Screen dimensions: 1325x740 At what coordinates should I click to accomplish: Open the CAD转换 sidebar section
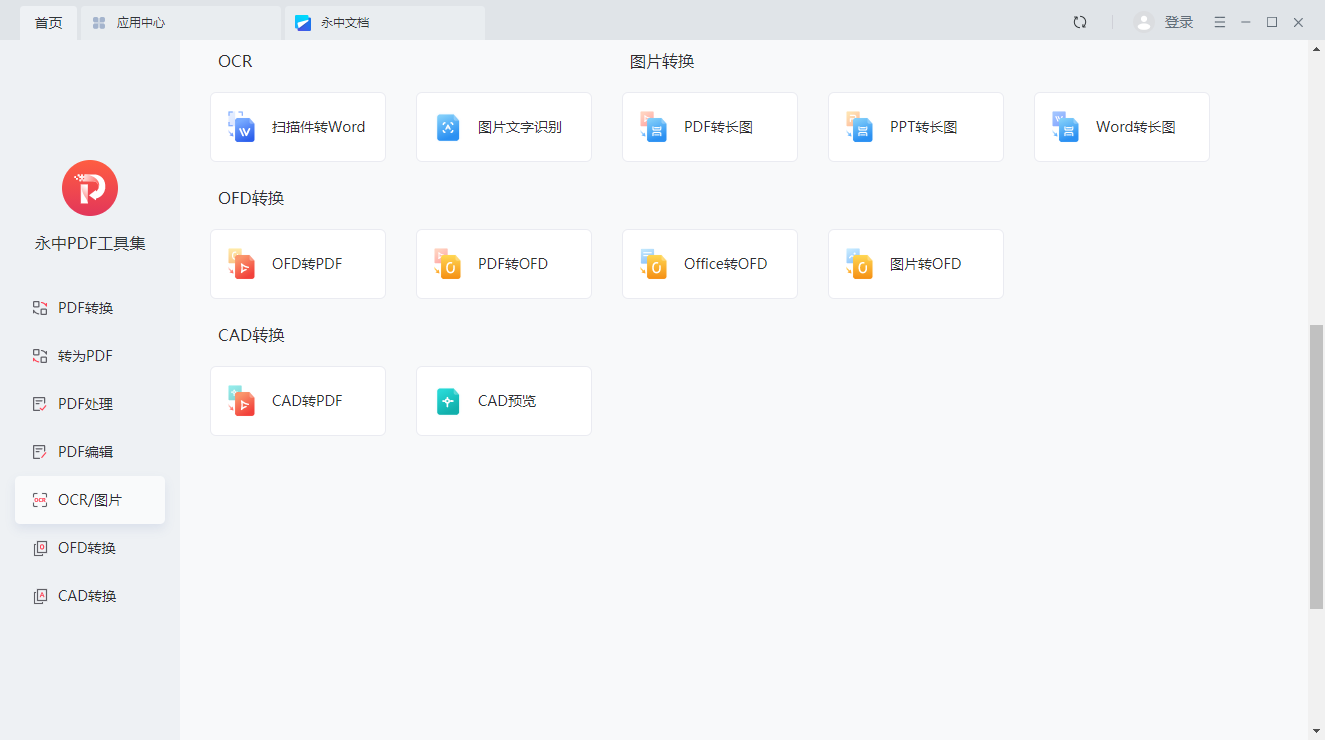click(x=89, y=595)
